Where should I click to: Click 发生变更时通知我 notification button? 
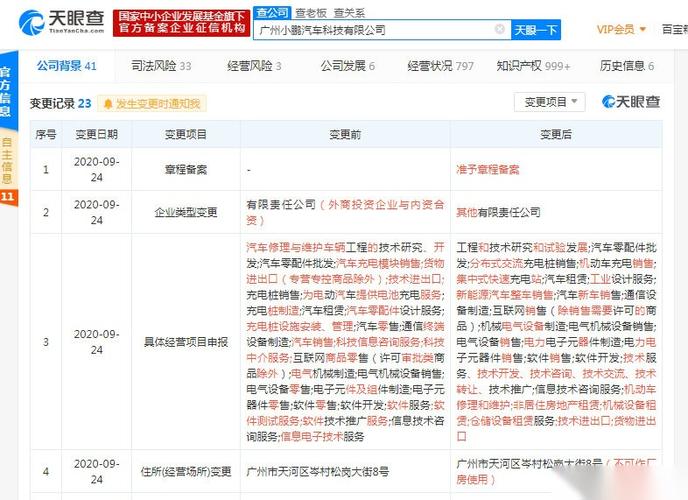[152, 104]
